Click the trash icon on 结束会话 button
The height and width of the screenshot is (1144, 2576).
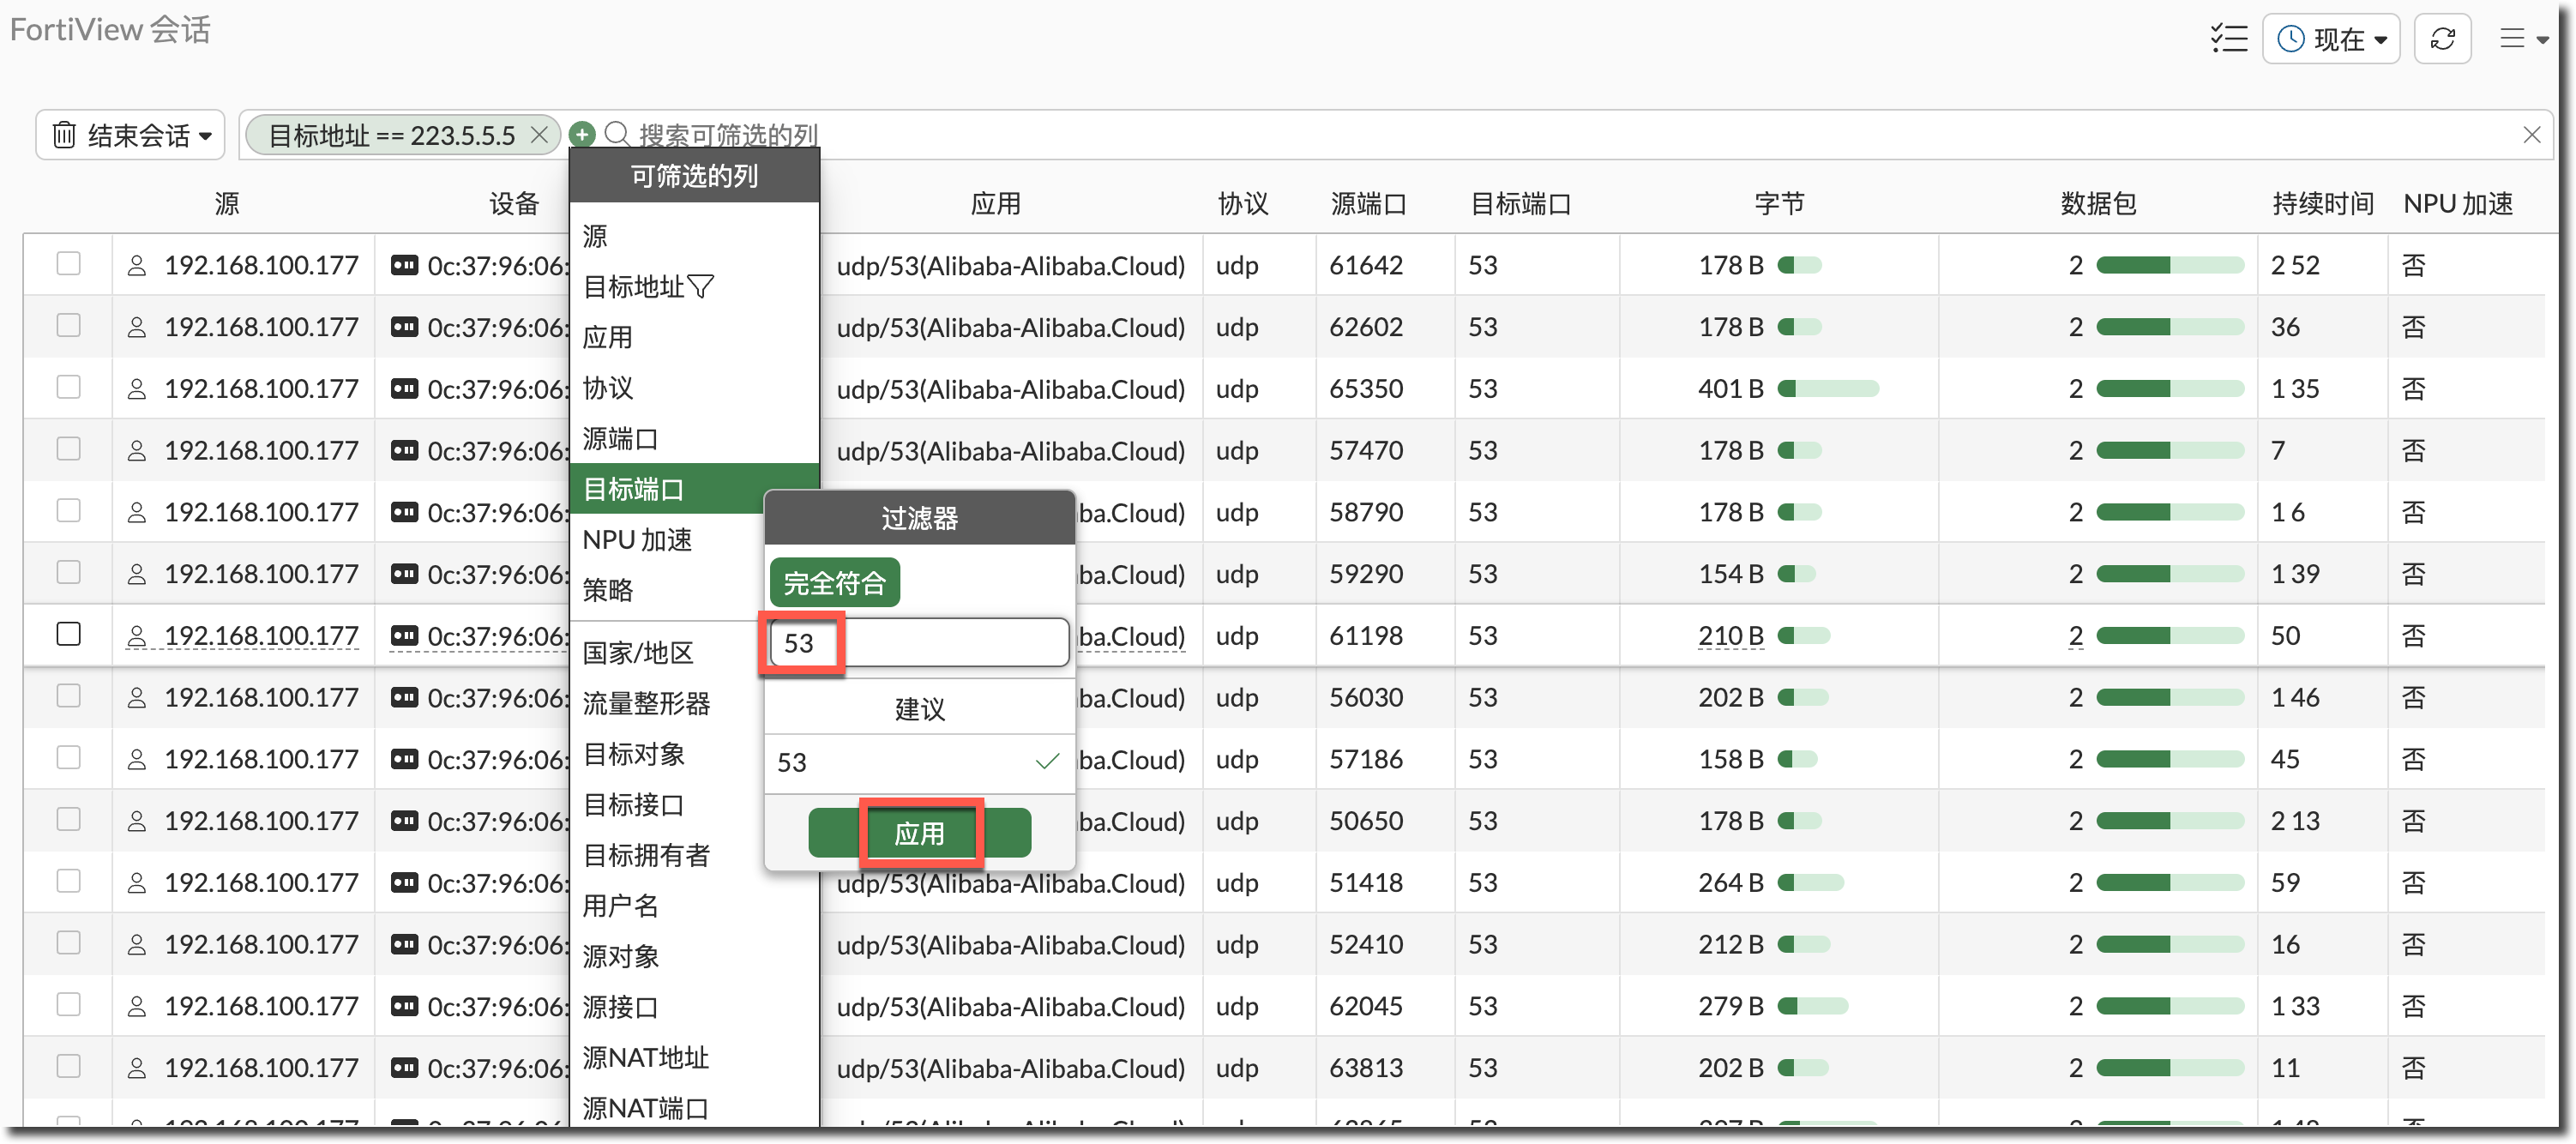(x=64, y=135)
